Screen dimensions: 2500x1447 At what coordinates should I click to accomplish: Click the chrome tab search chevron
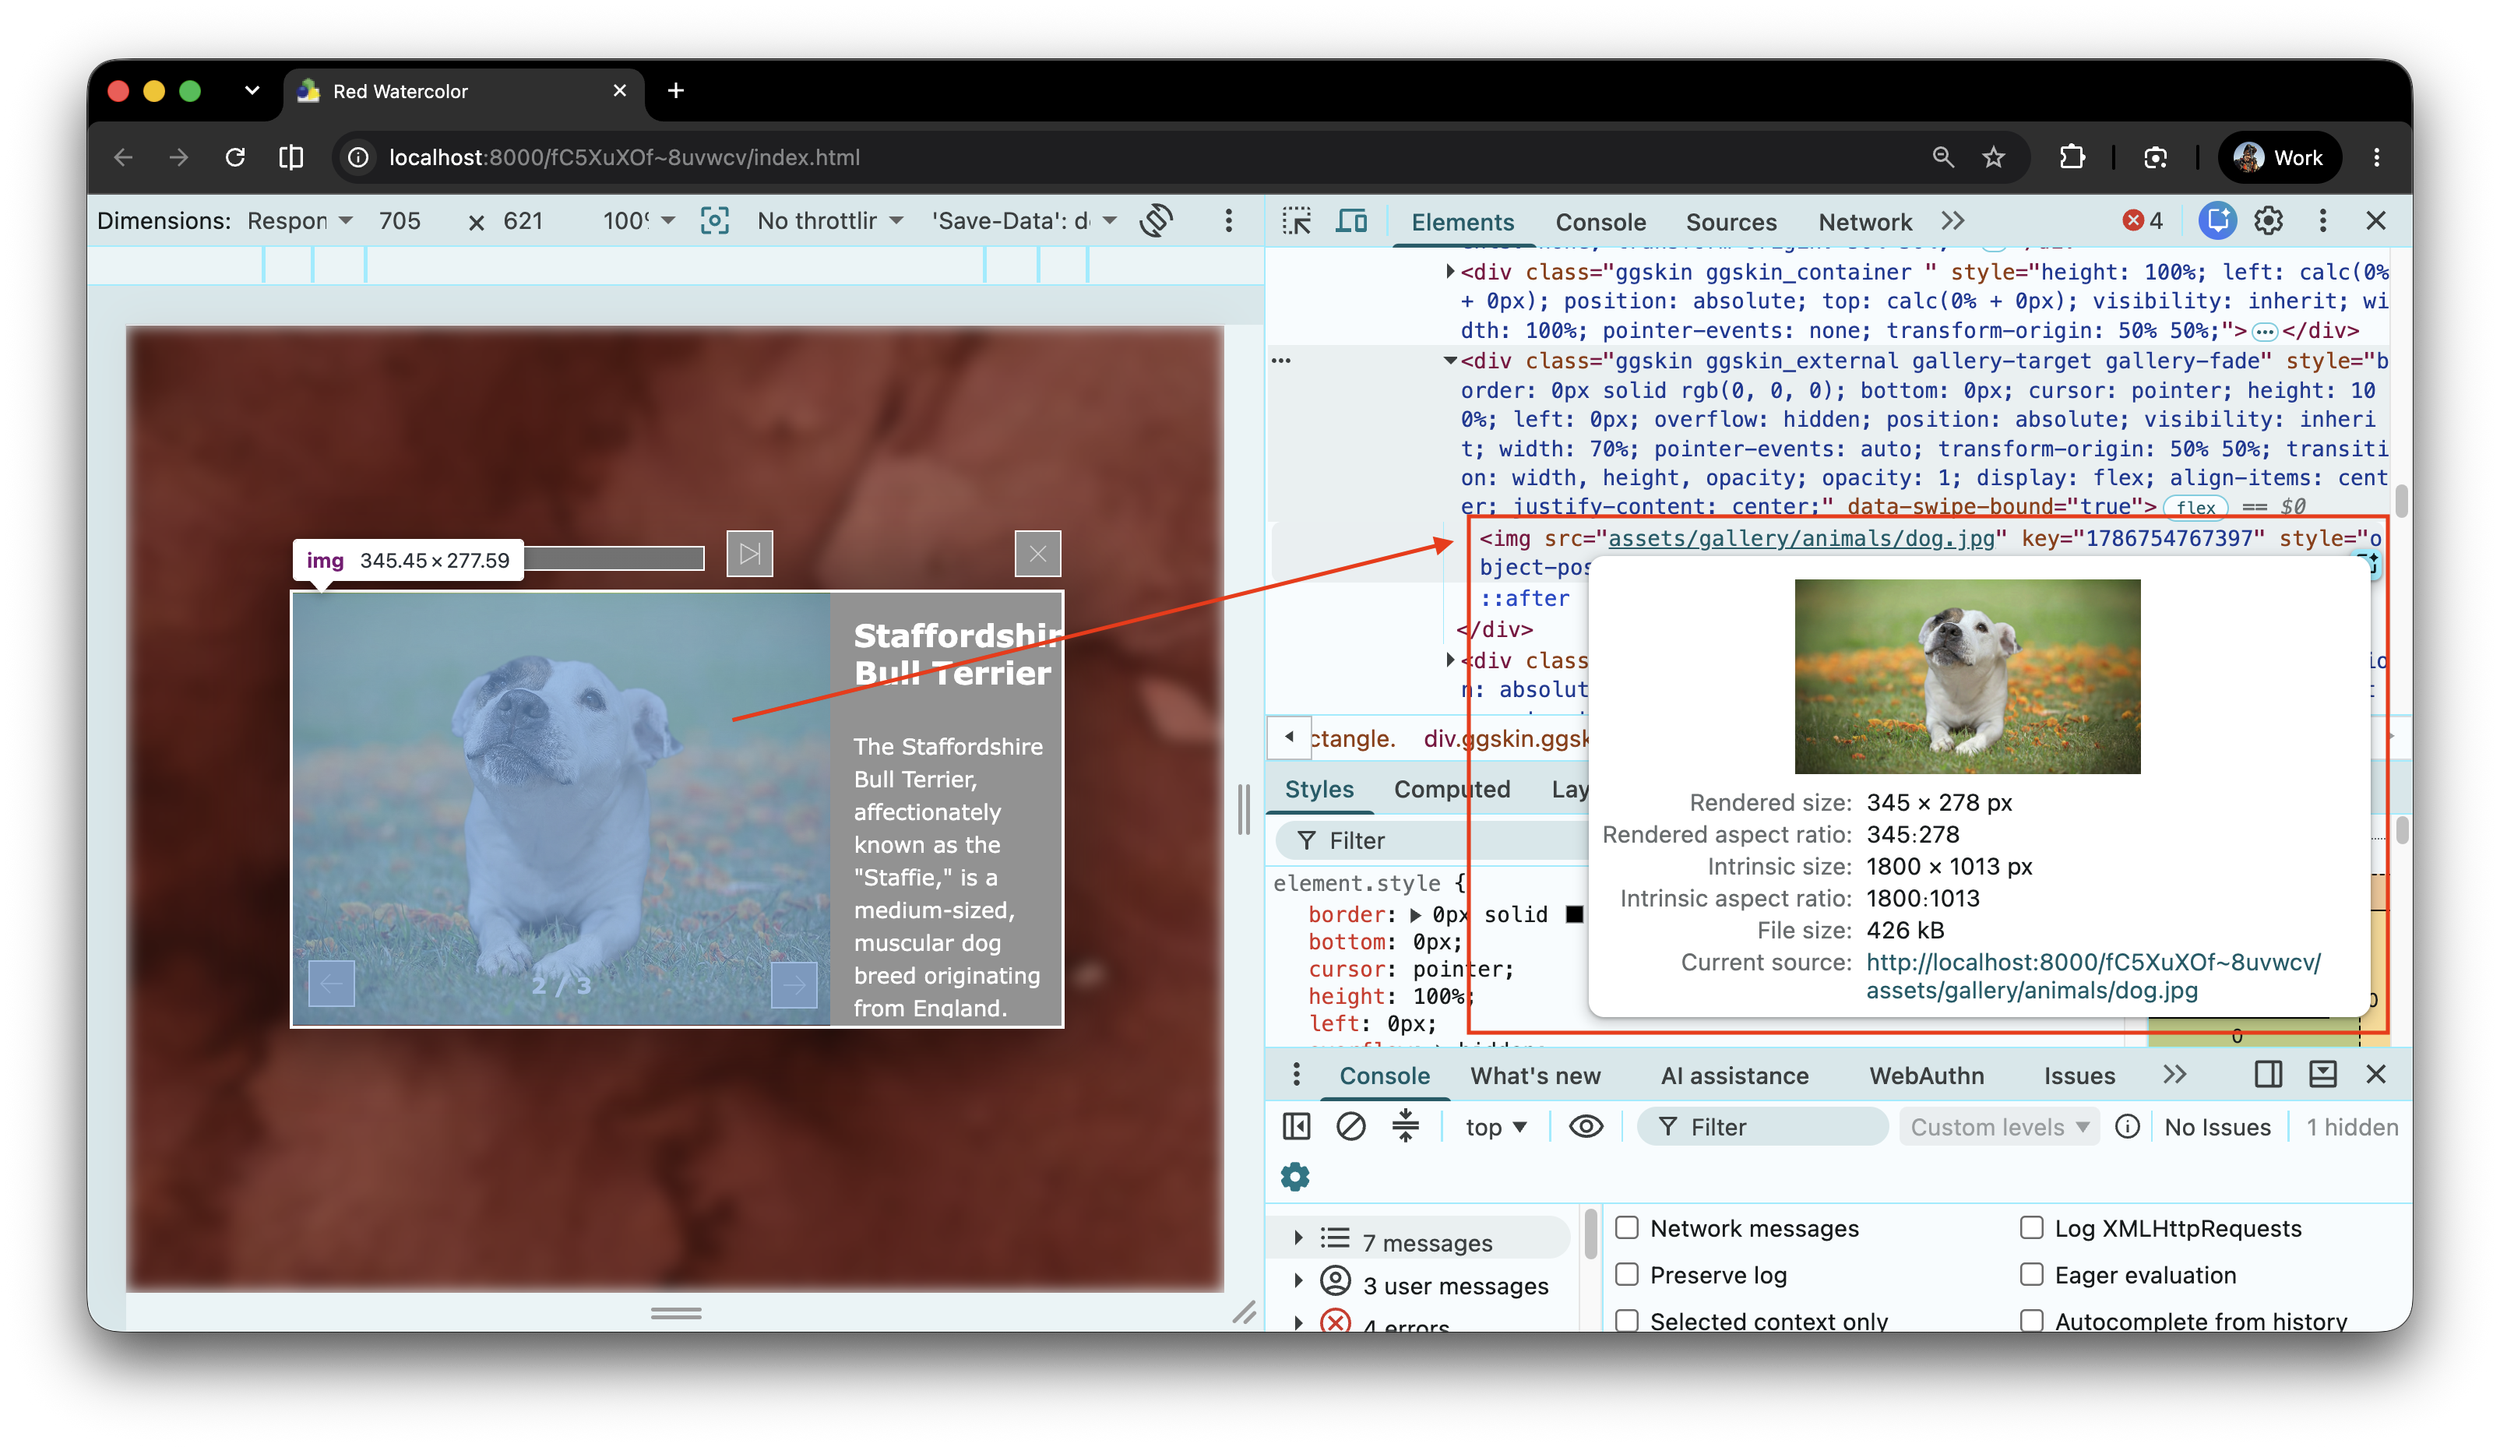point(252,91)
